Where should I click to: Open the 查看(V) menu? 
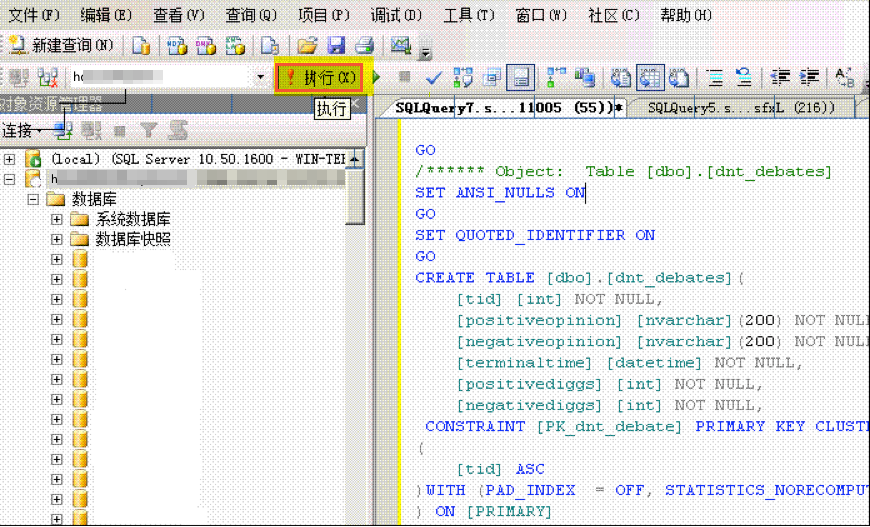coord(179,15)
